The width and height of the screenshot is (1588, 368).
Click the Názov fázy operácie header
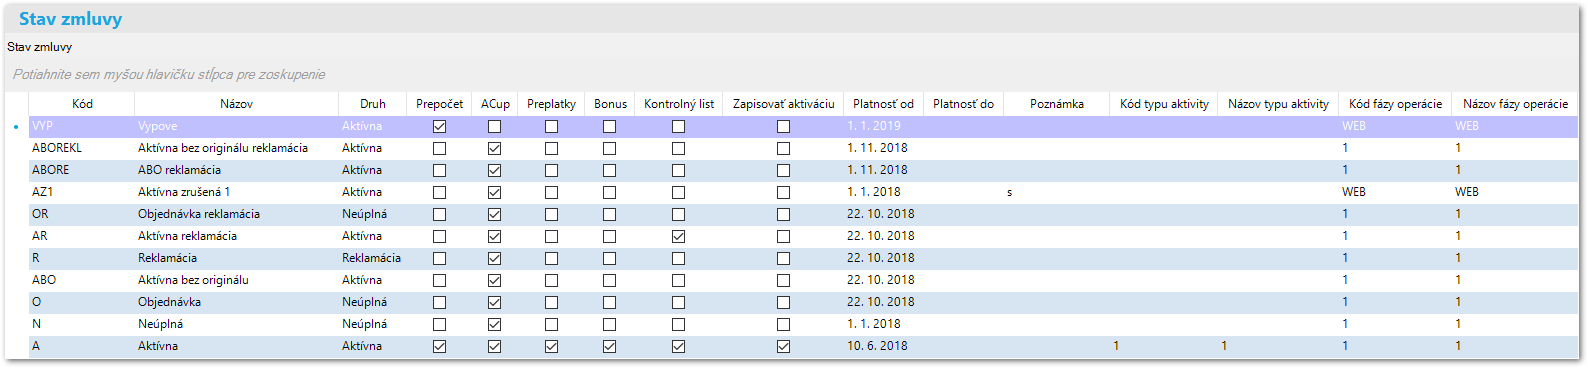click(x=1515, y=104)
